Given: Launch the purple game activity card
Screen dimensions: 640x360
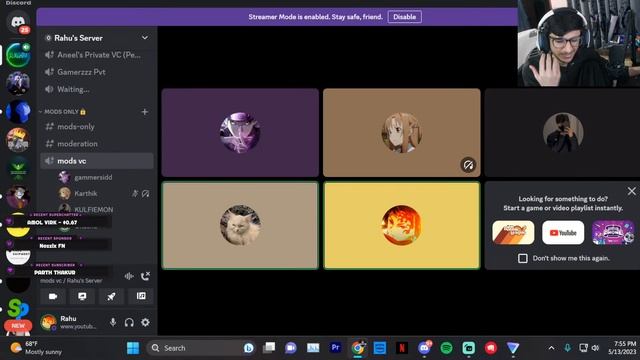Looking at the screenshot, I should point(613,233).
